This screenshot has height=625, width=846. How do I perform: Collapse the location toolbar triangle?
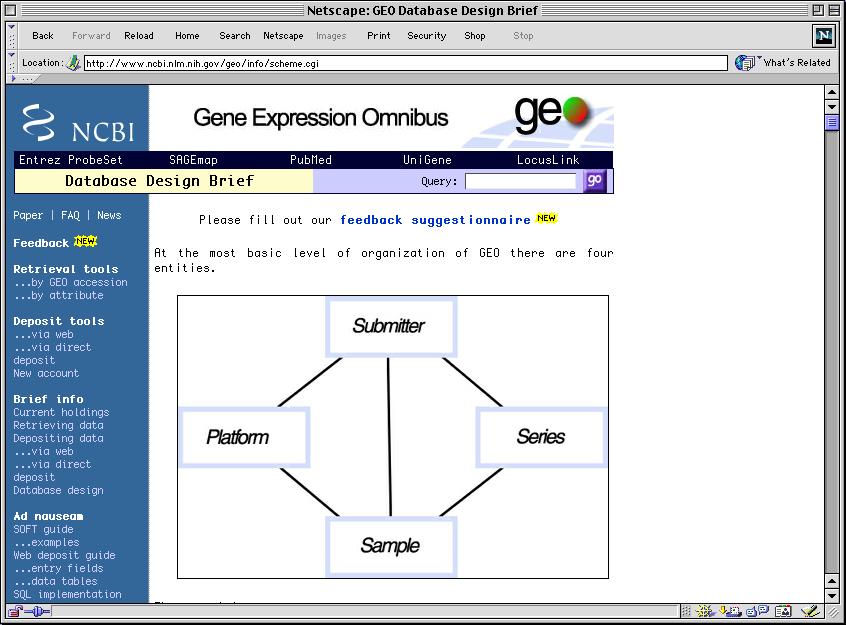click(x=11, y=55)
